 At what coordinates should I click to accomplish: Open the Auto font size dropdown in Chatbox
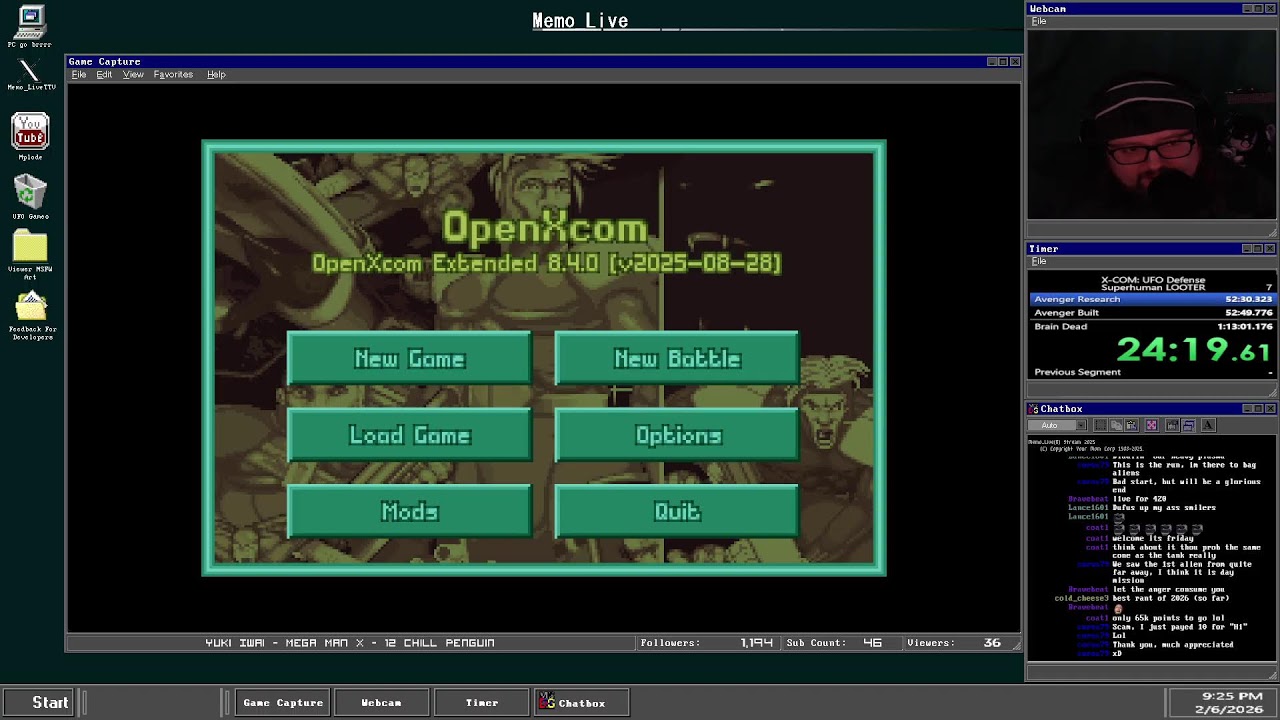click(1058, 425)
